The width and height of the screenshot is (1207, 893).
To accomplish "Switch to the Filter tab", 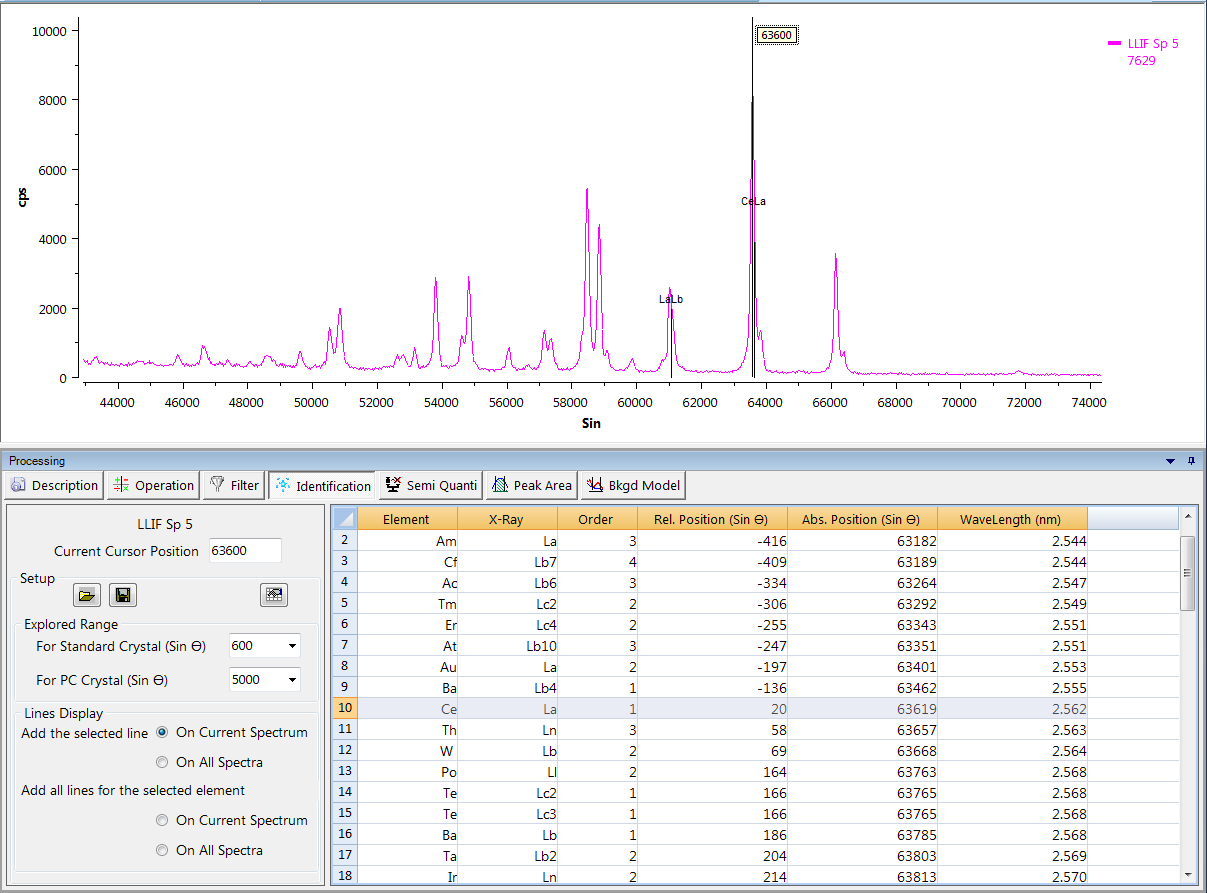I will (235, 486).
